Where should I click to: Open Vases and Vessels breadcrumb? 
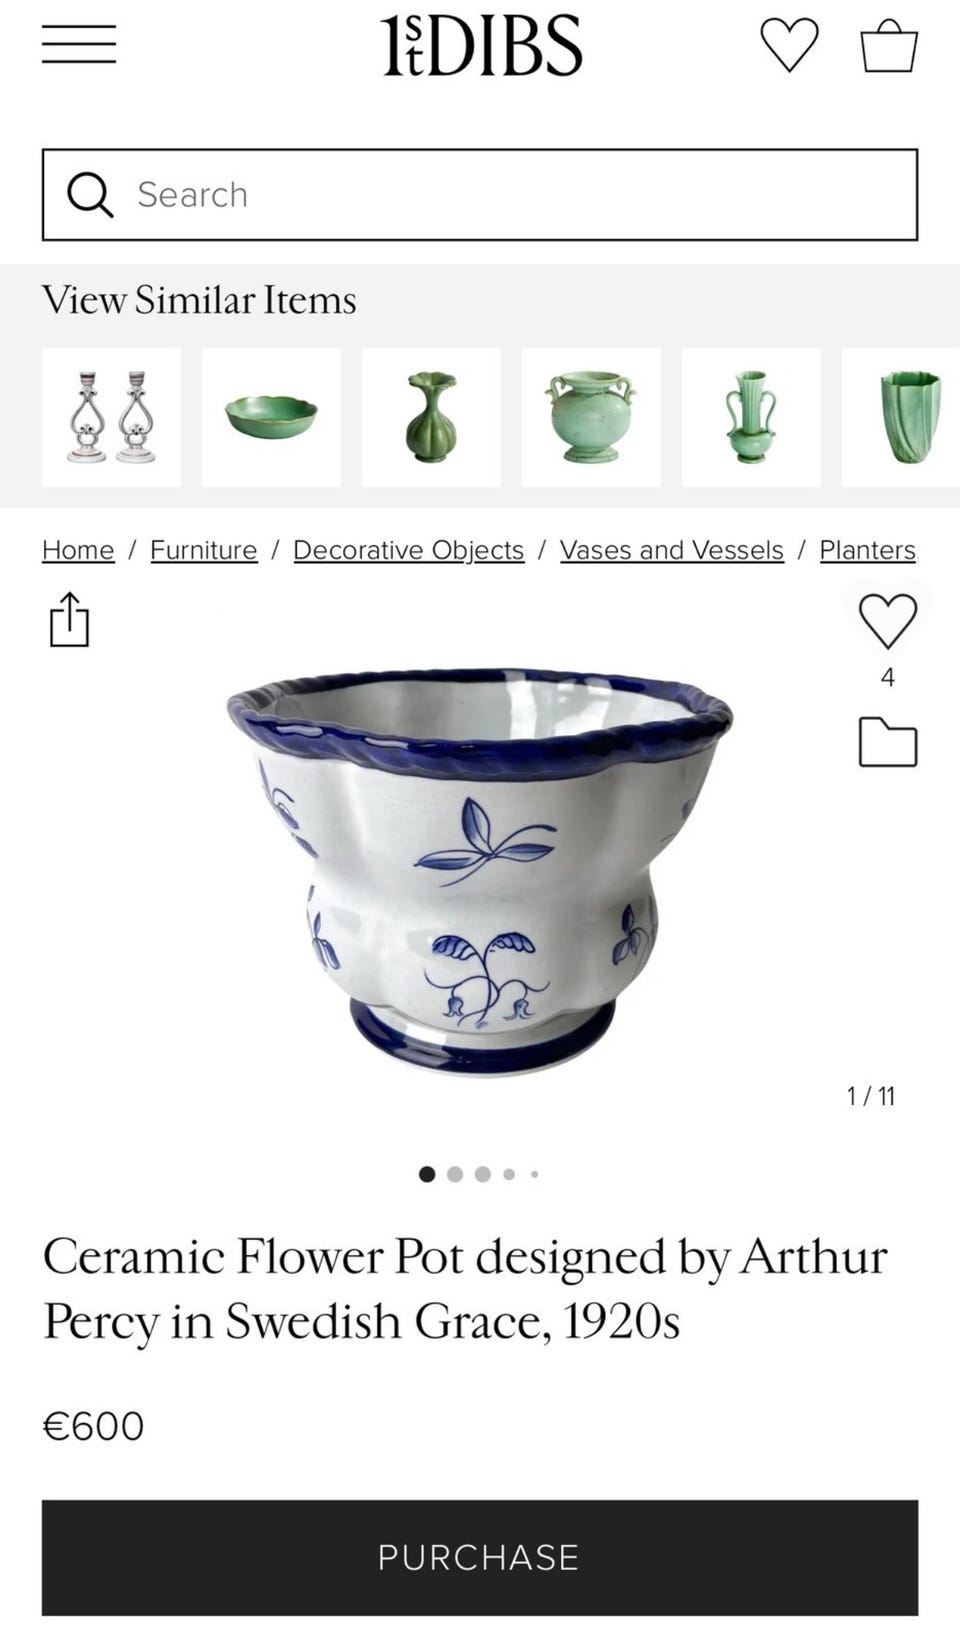tap(672, 550)
